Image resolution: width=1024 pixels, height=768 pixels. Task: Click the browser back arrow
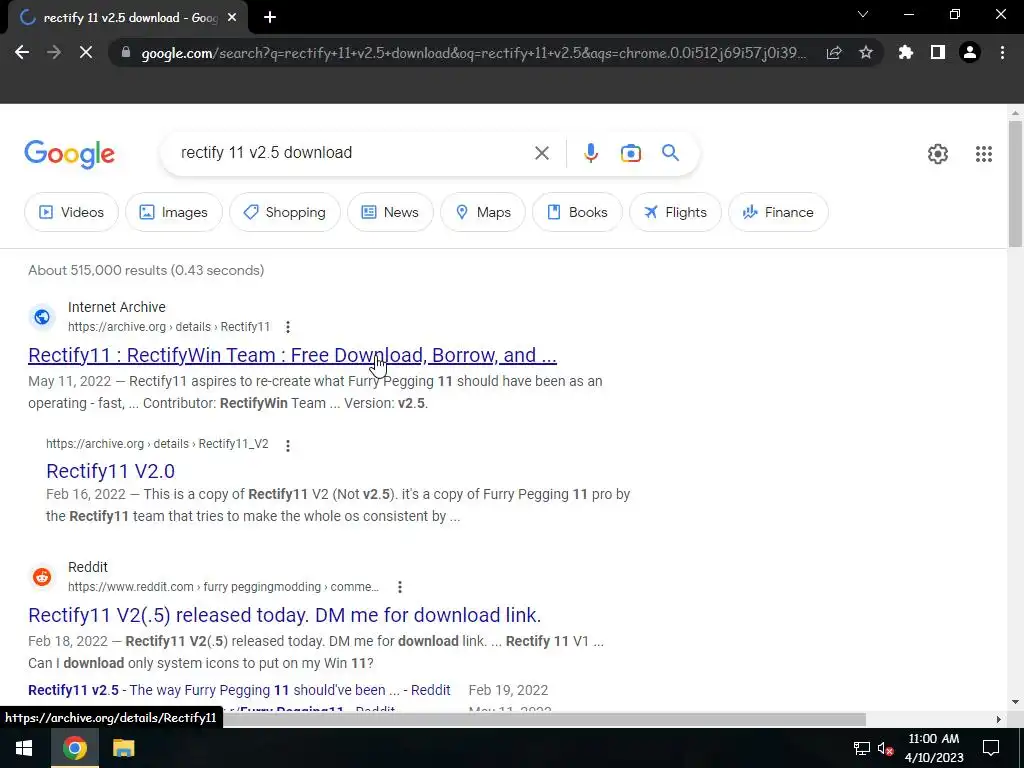click(x=22, y=53)
